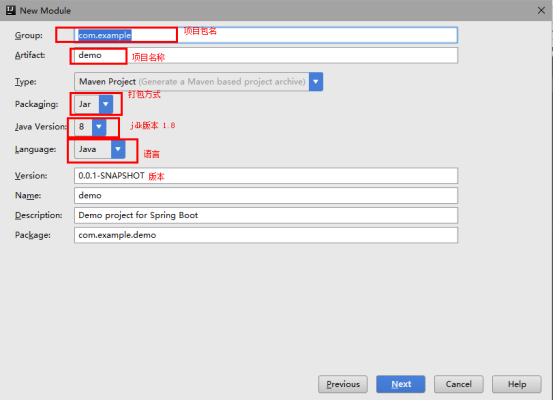Click the Description input field
The width and height of the screenshot is (554, 401).
coord(266,215)
